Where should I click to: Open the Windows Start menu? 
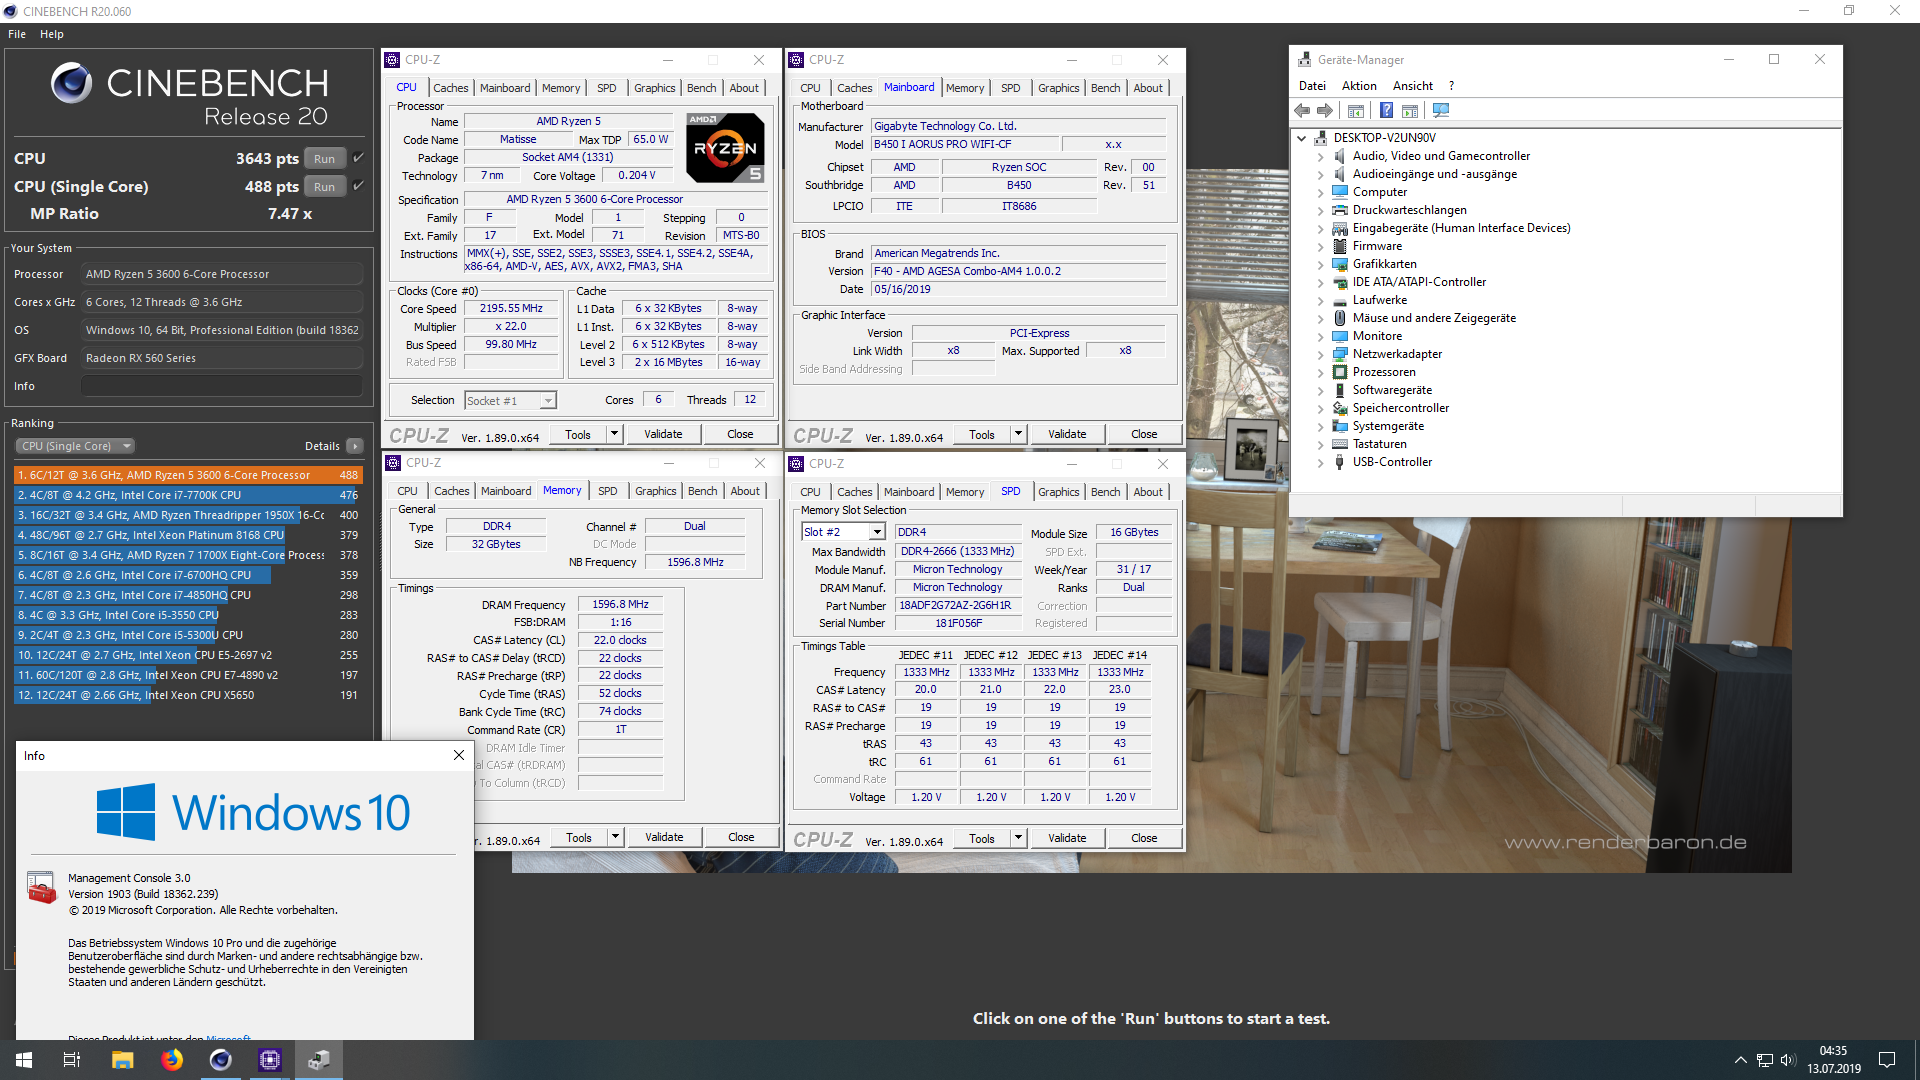(24, 1060)
